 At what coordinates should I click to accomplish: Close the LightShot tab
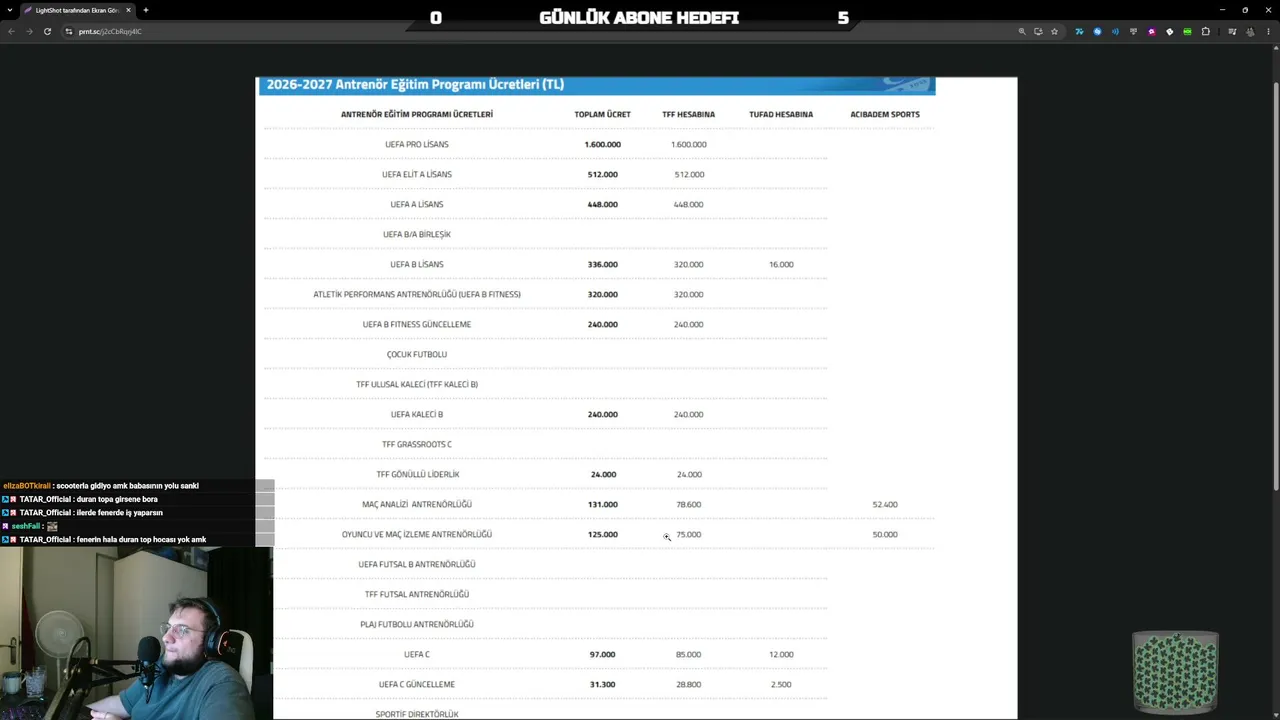coord(128,10)
